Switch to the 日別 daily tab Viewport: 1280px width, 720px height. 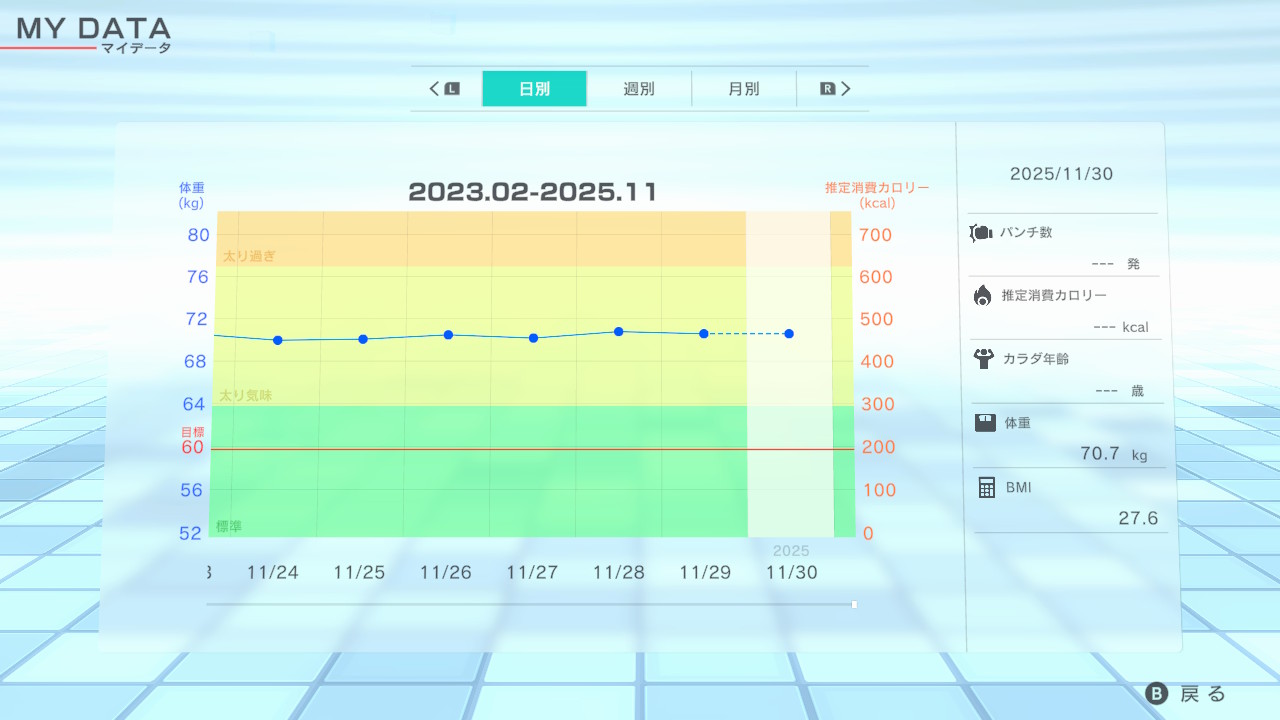534,89
